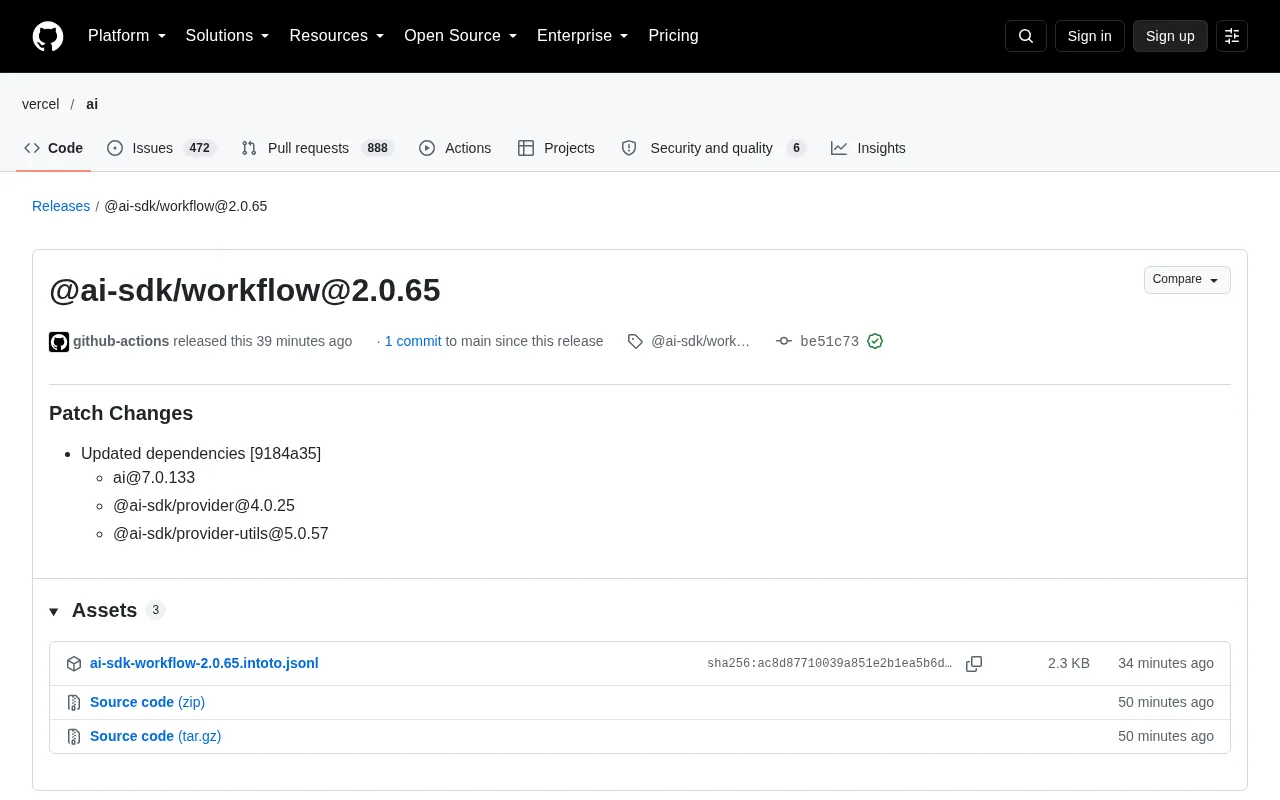Viewport: 1280px width, 800px height.
Task: Expand the Solutions menu
Action: pyautogui.click(x=228, y=36)
